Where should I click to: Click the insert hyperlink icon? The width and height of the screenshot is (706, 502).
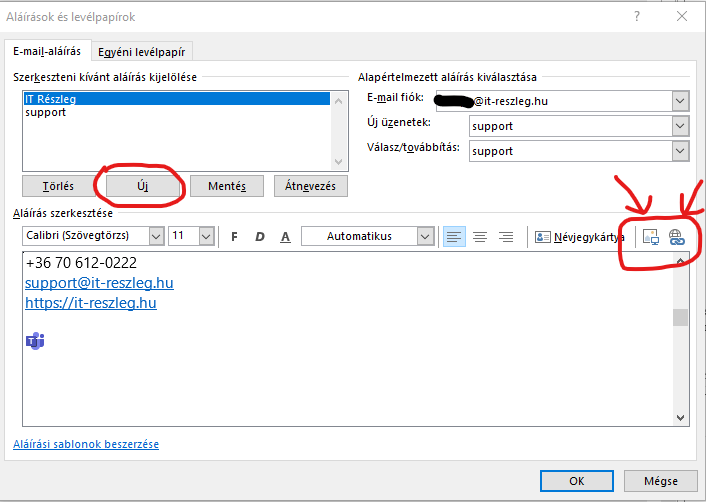pos(676,237)
